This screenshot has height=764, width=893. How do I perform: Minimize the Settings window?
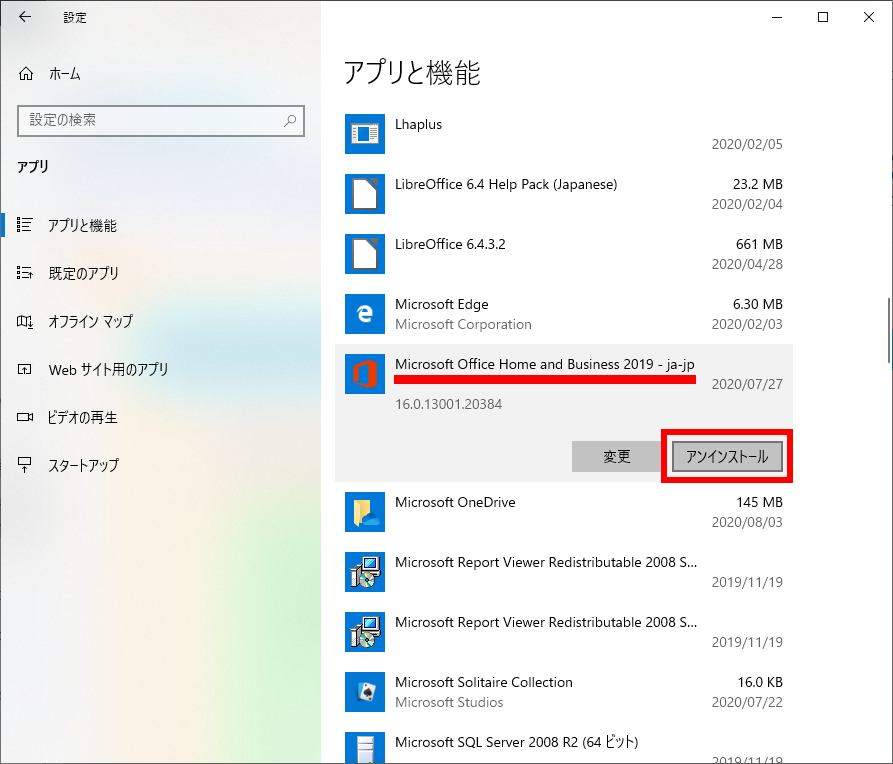(777, 17)
